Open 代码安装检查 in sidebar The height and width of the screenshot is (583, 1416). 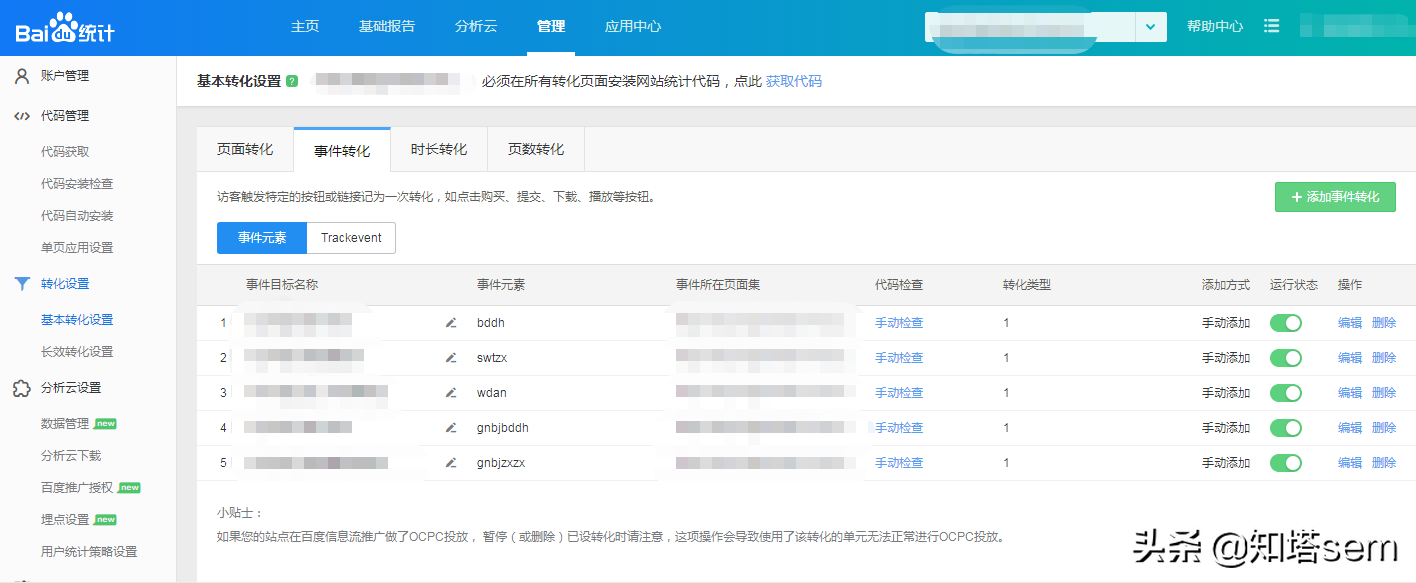(77, 184)
